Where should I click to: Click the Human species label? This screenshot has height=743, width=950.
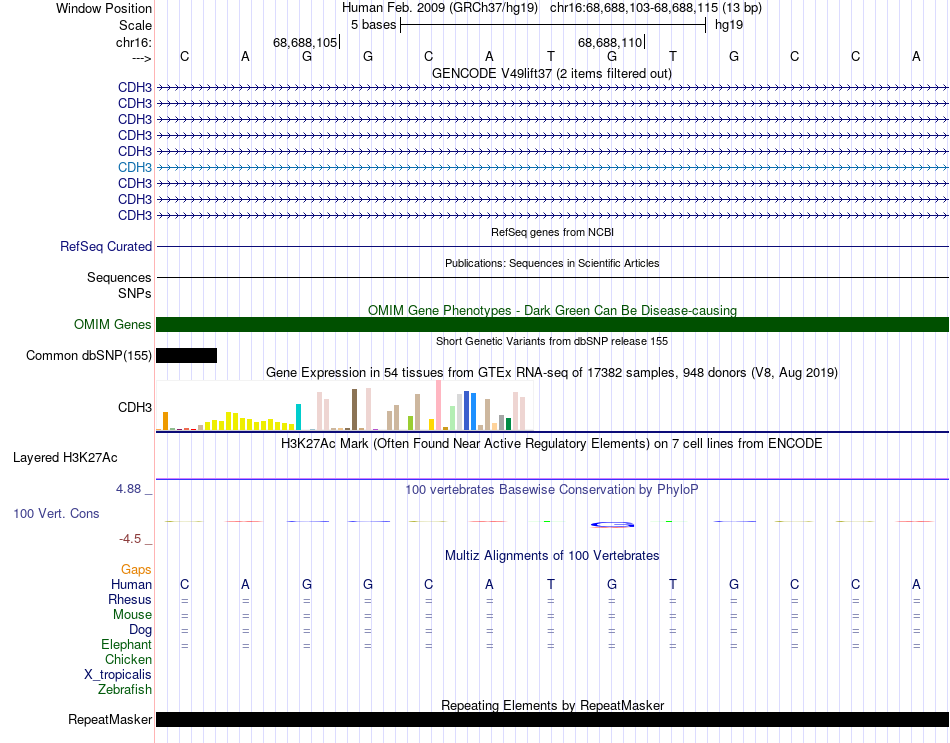(x=131, y=585)
